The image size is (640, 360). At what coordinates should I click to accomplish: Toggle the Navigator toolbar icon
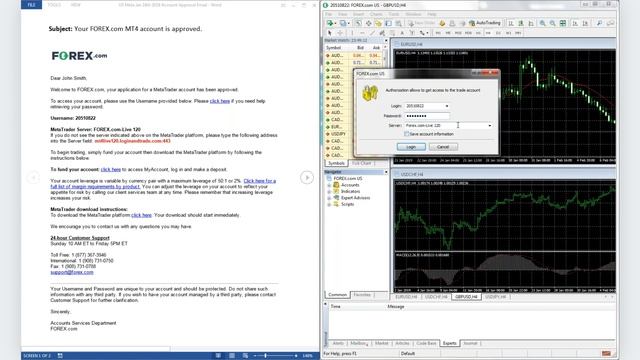(378, 23)
